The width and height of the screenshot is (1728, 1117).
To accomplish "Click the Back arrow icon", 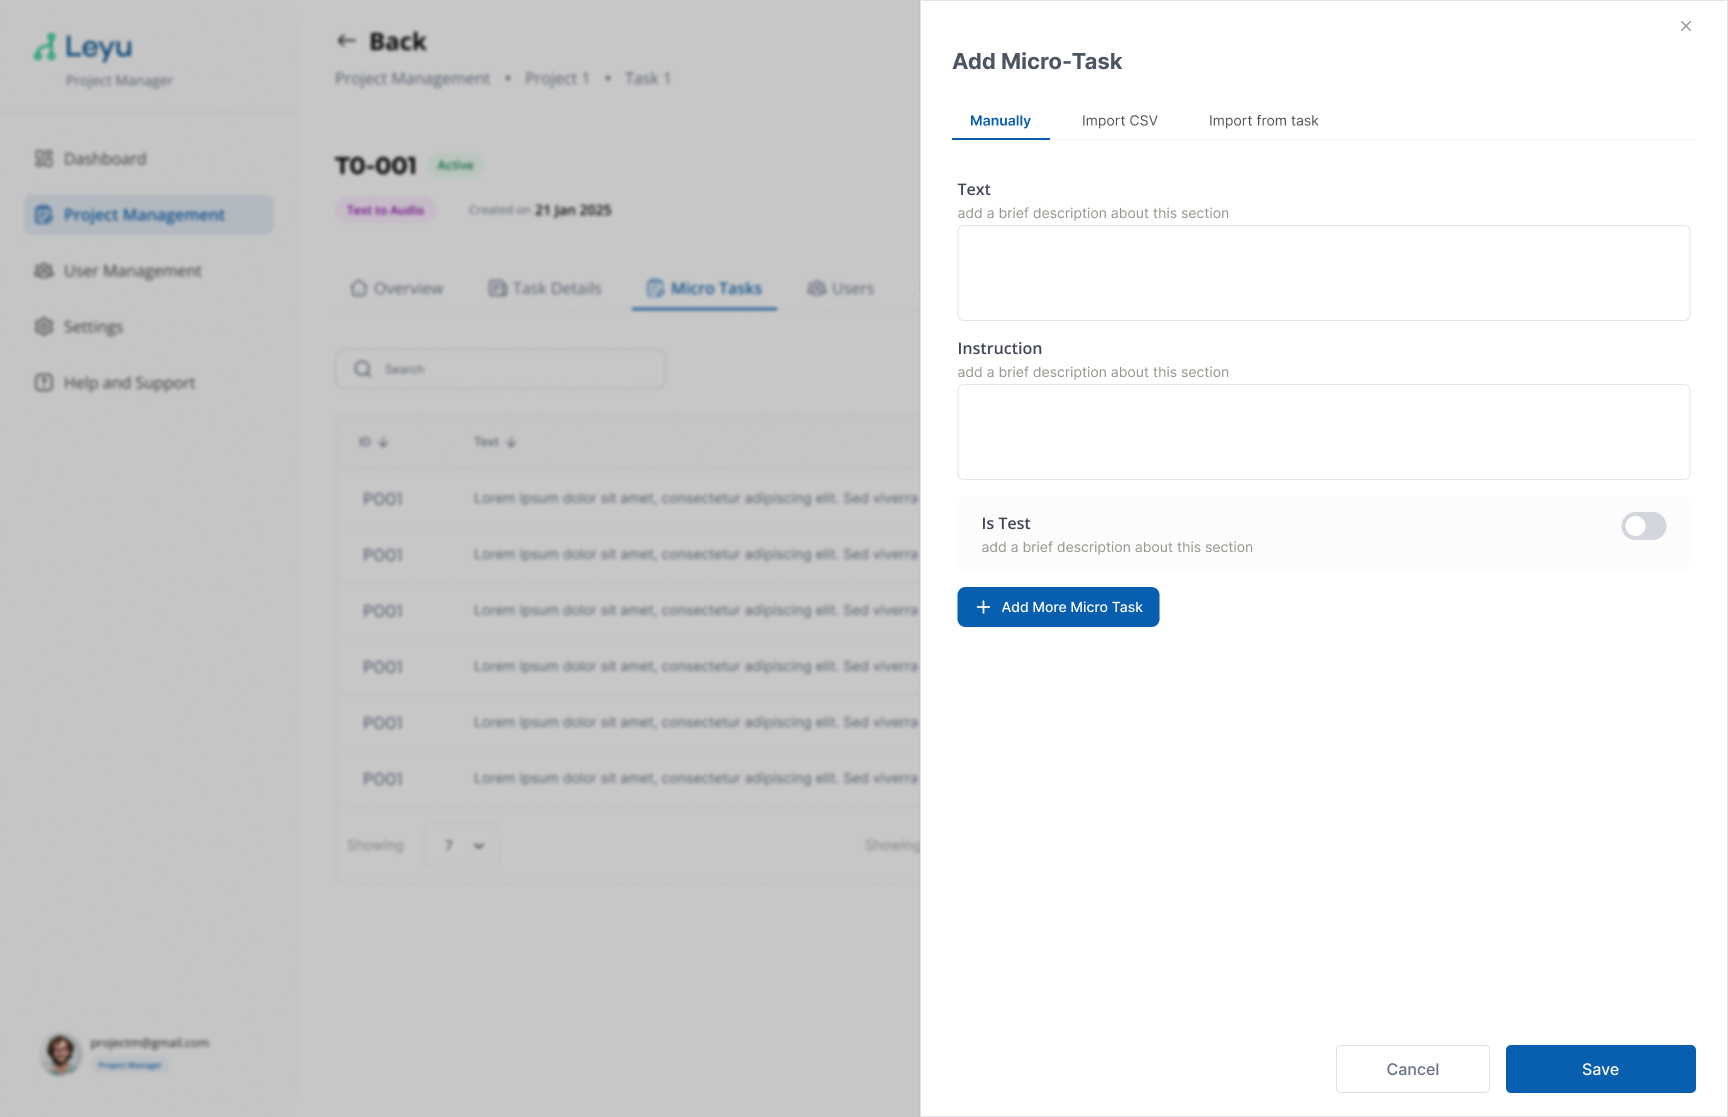I will [x=346, y=40].
